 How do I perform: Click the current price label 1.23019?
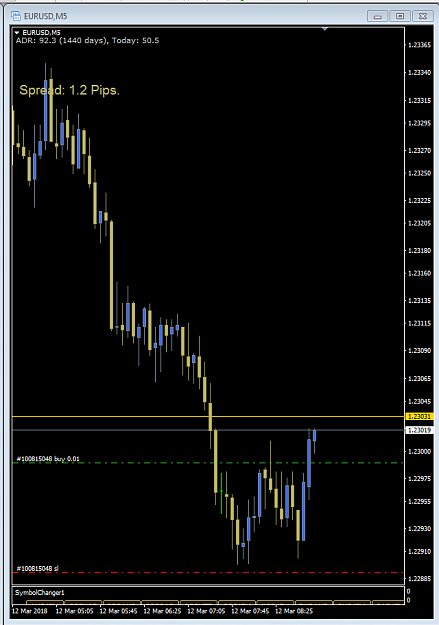(419, 430)
